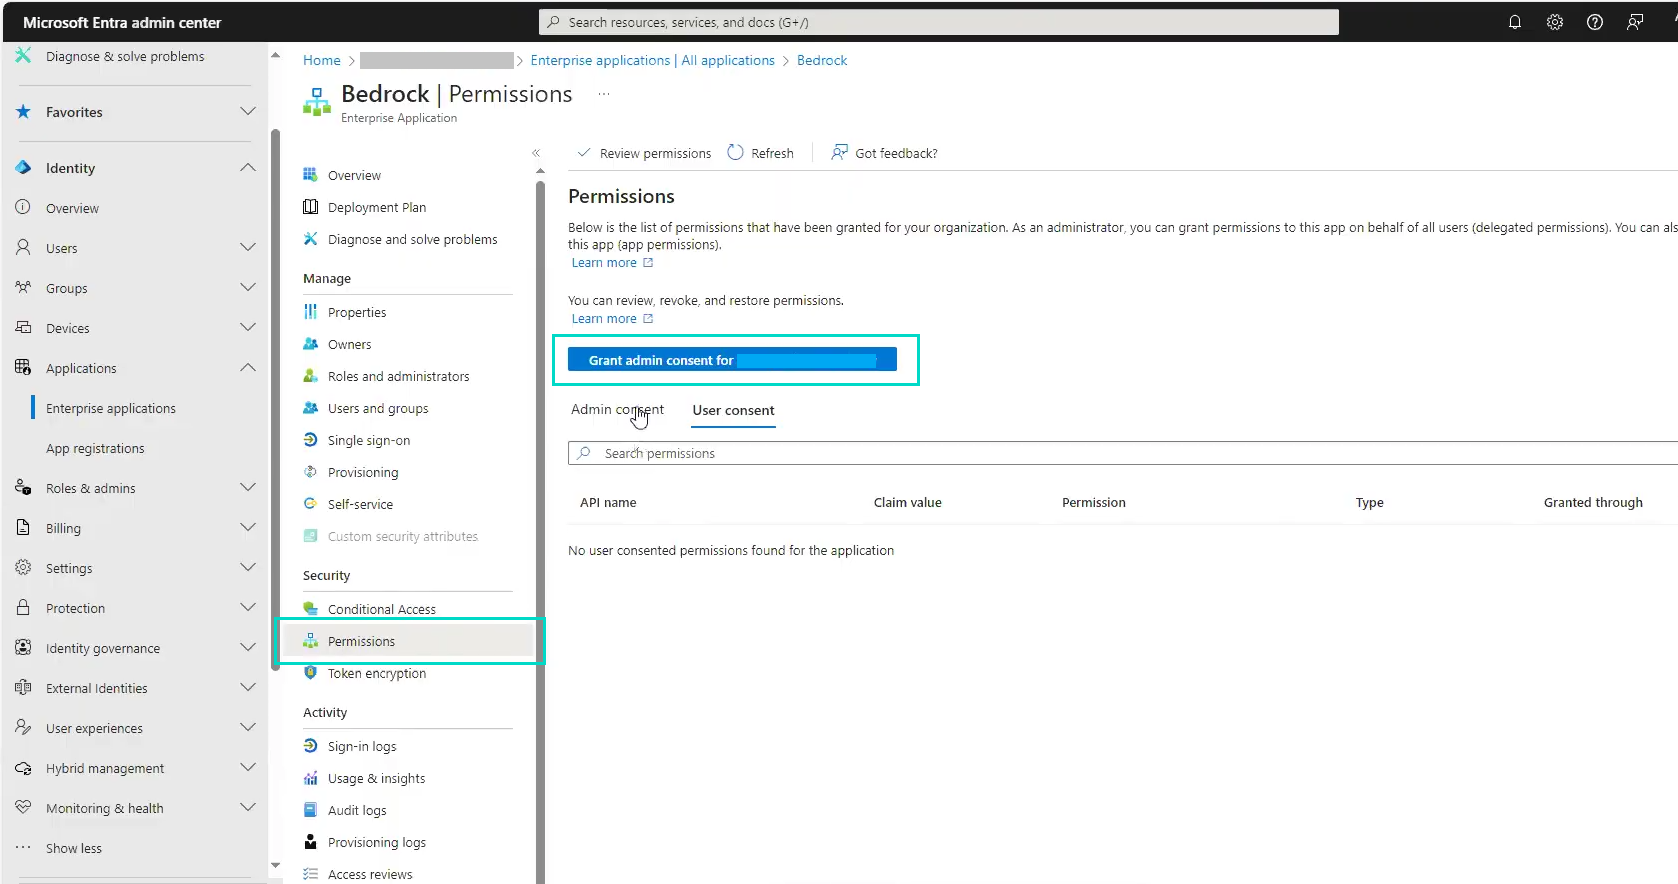Screen dimensions: 1678x884
Task: Click the Search permissions input field
Action: click(x=1122, y=453)
